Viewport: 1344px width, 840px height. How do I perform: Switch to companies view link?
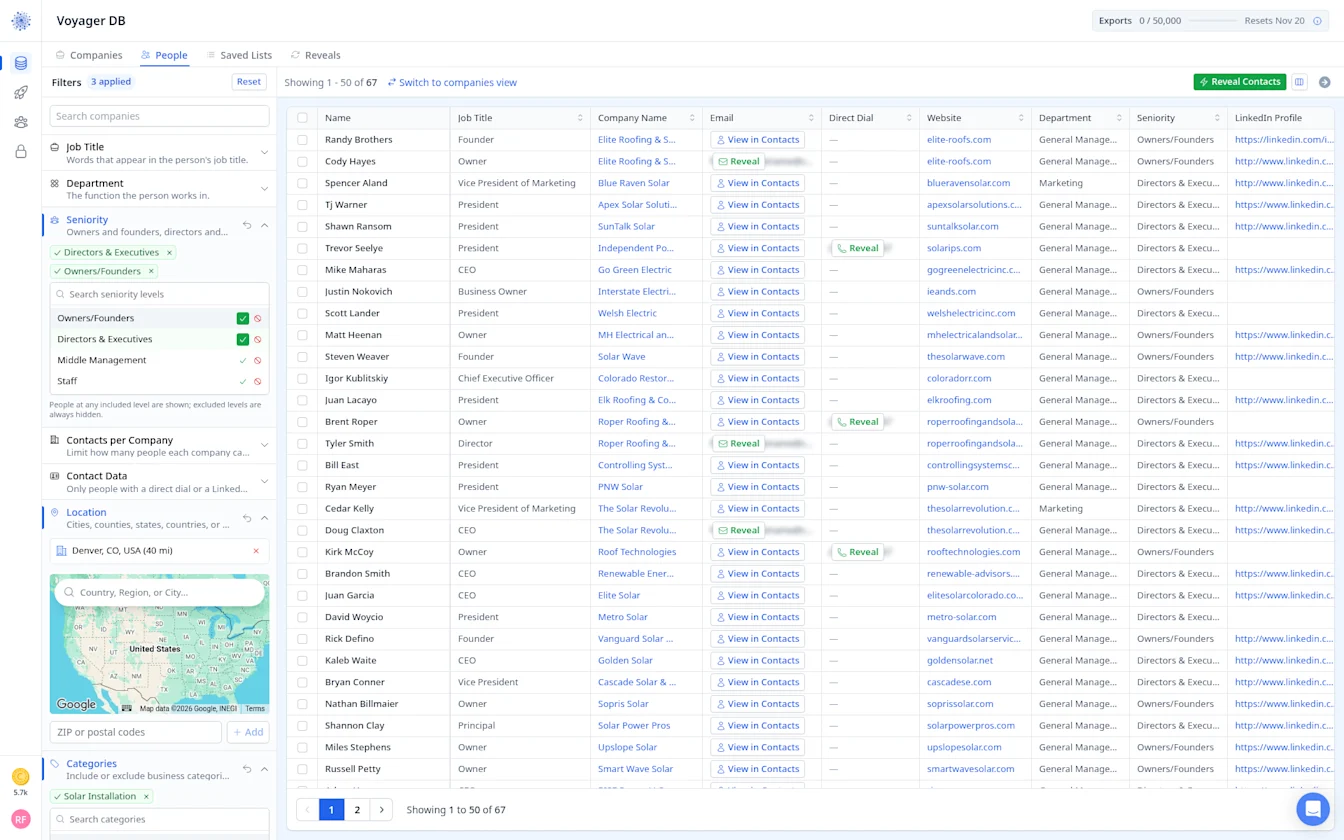[452, 83]
